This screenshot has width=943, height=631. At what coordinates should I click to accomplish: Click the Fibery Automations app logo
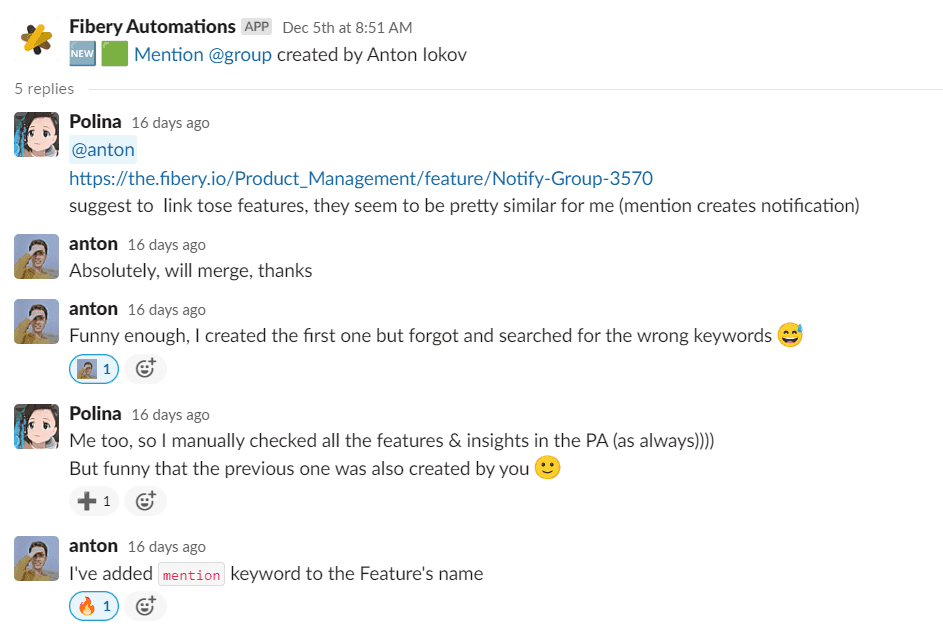click(x=37, y=39)
